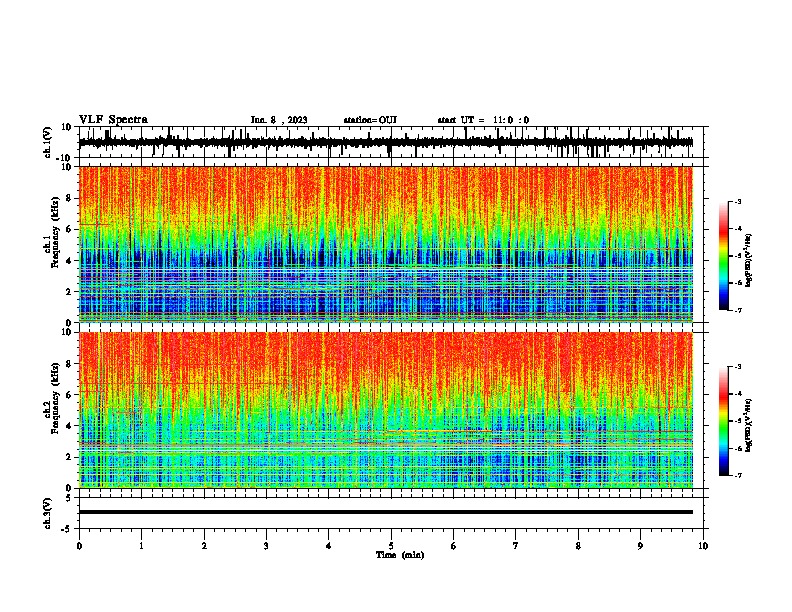Click the flat black ch.3 voltage trace
The height and width of the screenshot is (612, 792).
[386, 512]
